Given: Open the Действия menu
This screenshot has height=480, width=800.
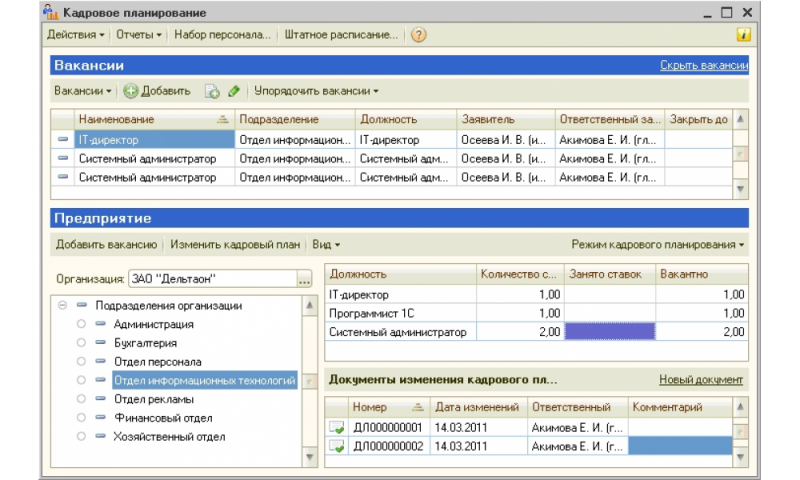Looking at the screenshot, I should point(75,35).
